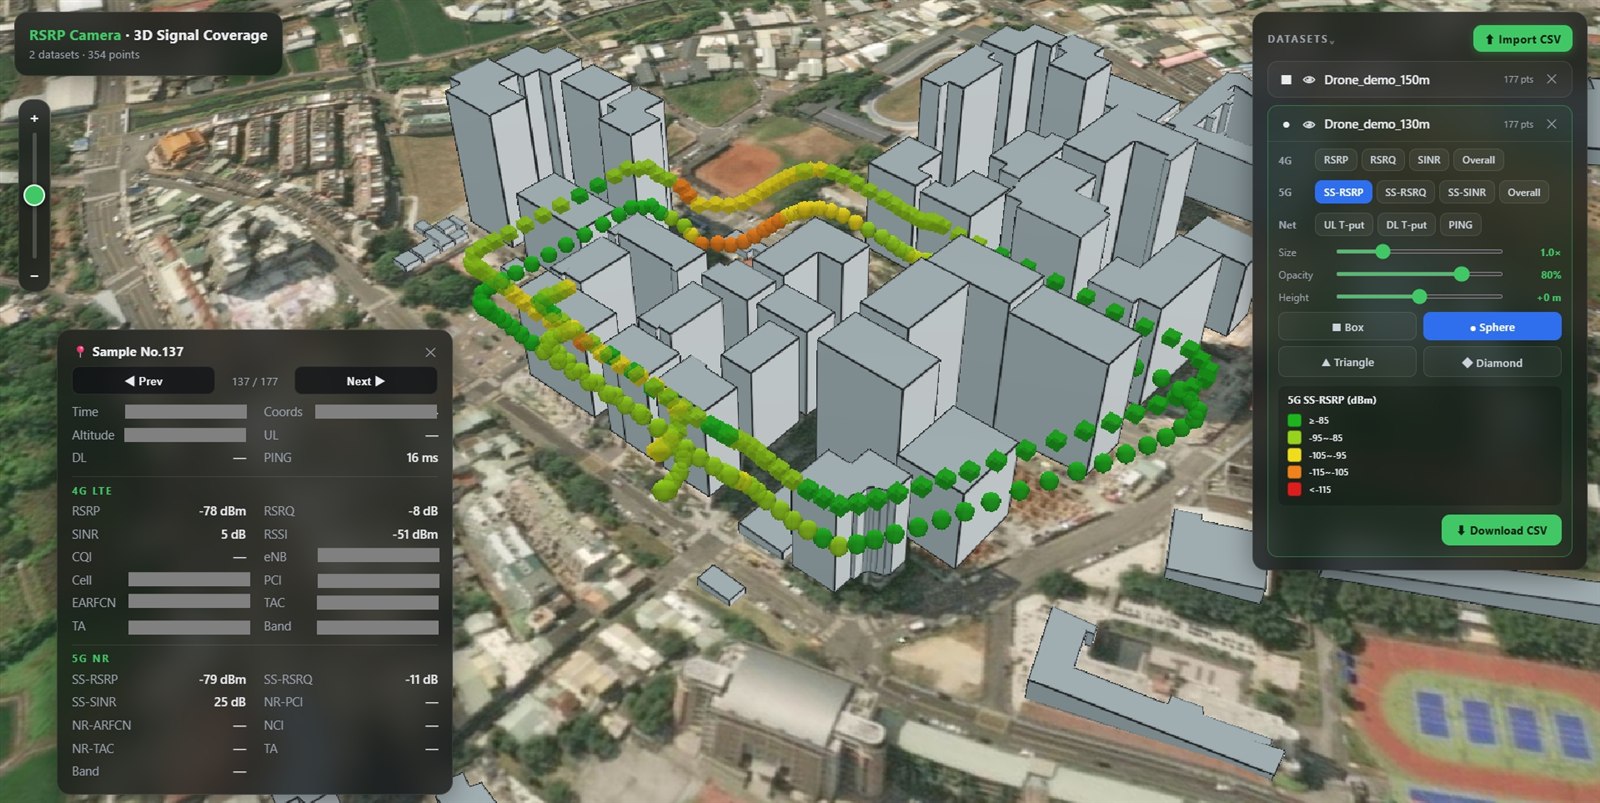Show PING net metric

1460,225
